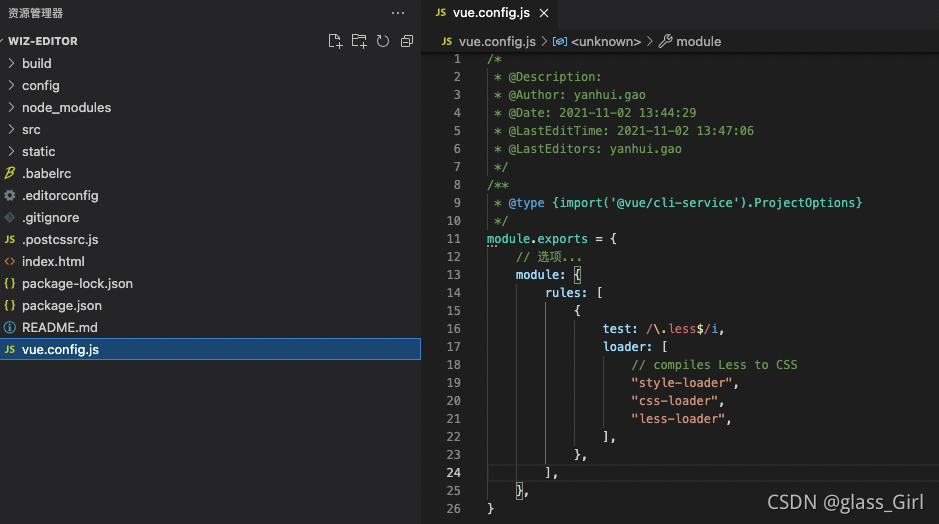The width and height of the screenshot is (939, 524).
Task: Click line number 13 in the gutter
Action: tap(454, 275)
